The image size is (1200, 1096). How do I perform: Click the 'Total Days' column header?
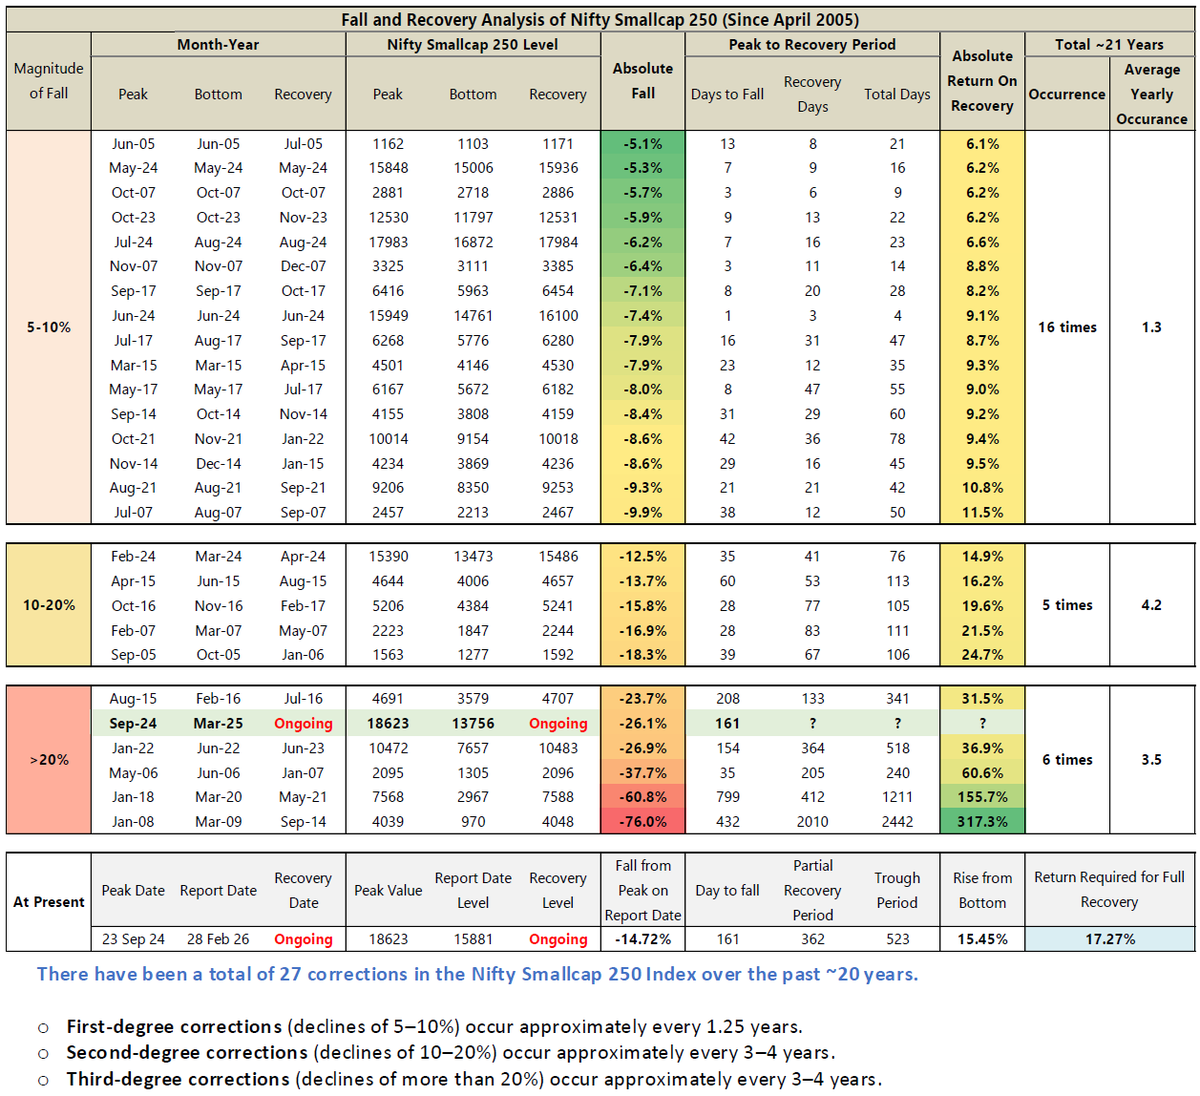tap(897, 94)
